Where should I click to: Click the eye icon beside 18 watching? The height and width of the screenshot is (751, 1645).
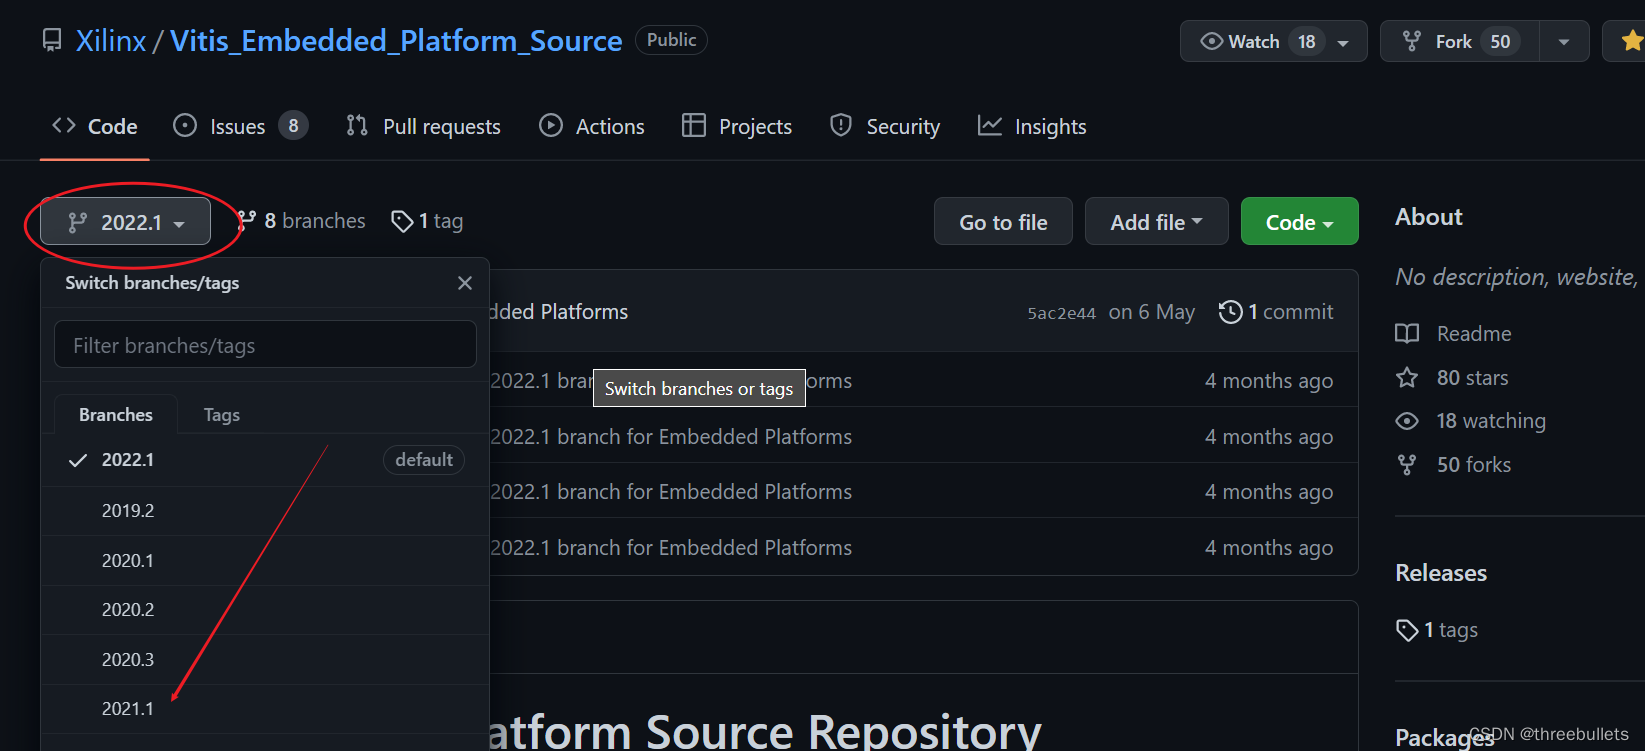(1407, 421)
